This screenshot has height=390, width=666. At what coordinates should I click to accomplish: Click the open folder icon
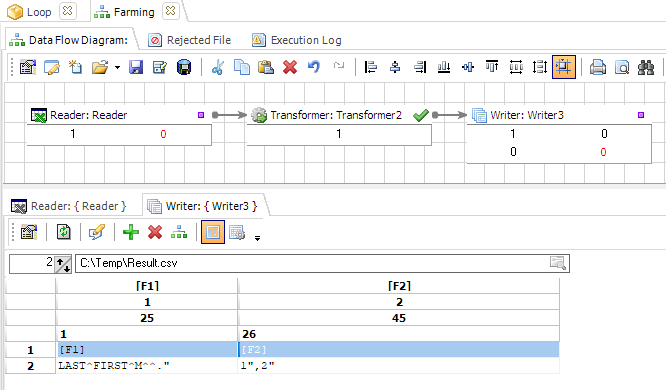[100, 67]
